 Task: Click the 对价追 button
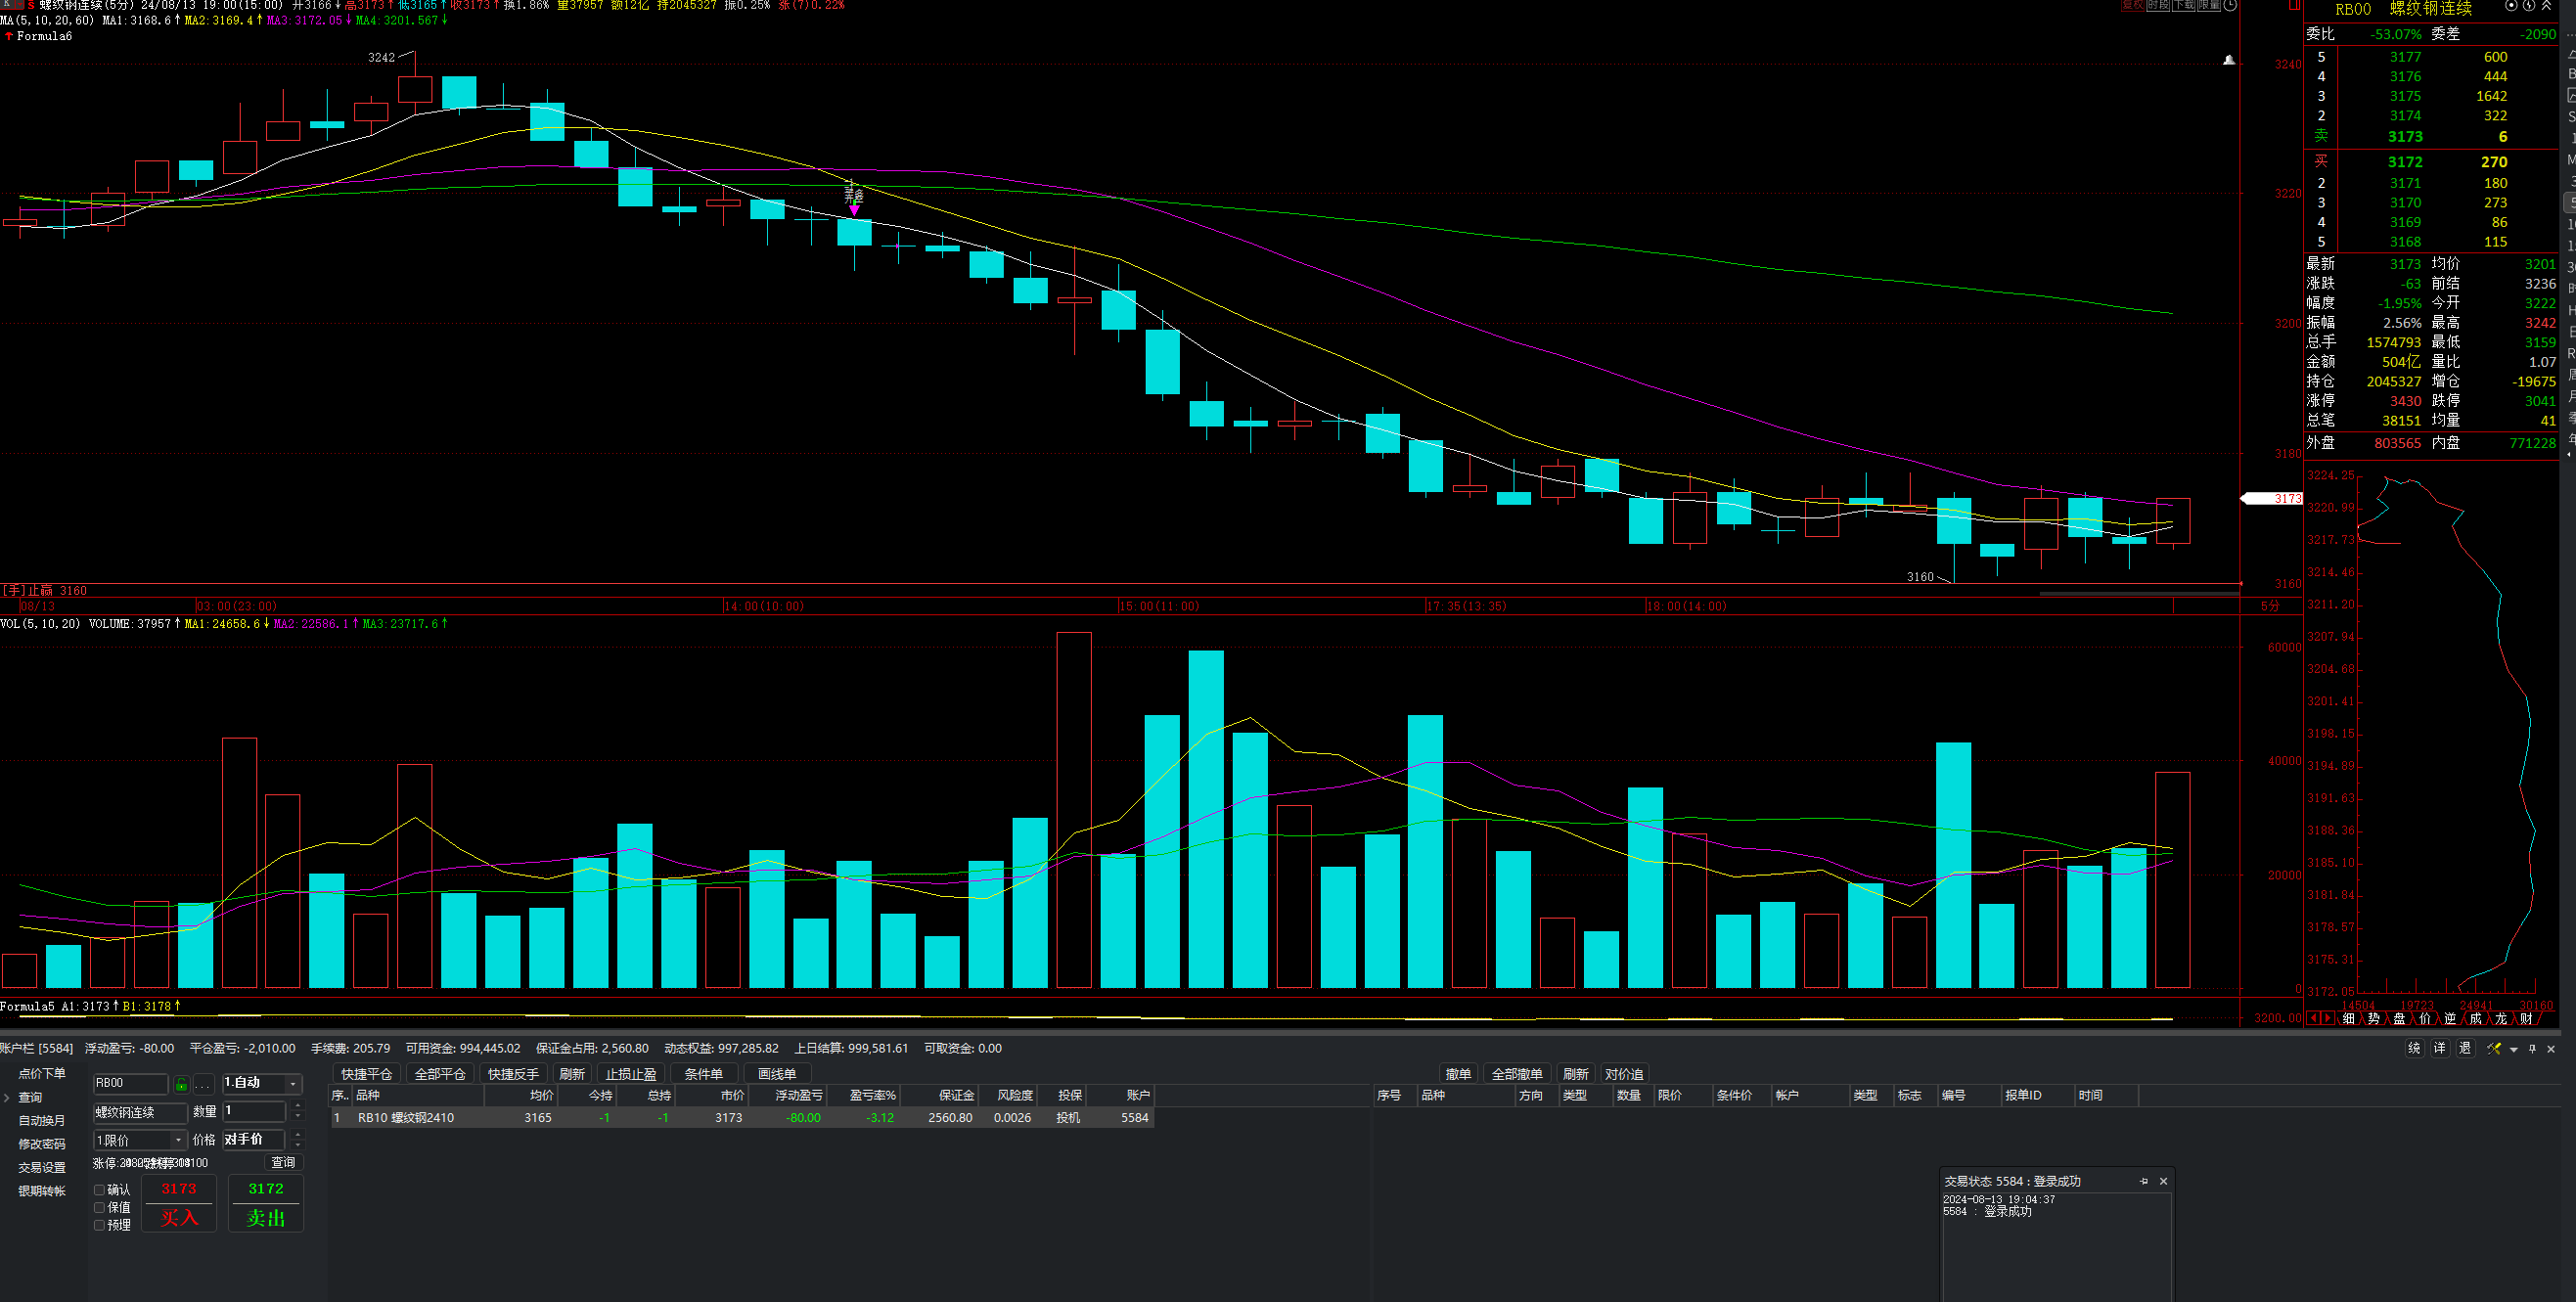point(1624,1074)
